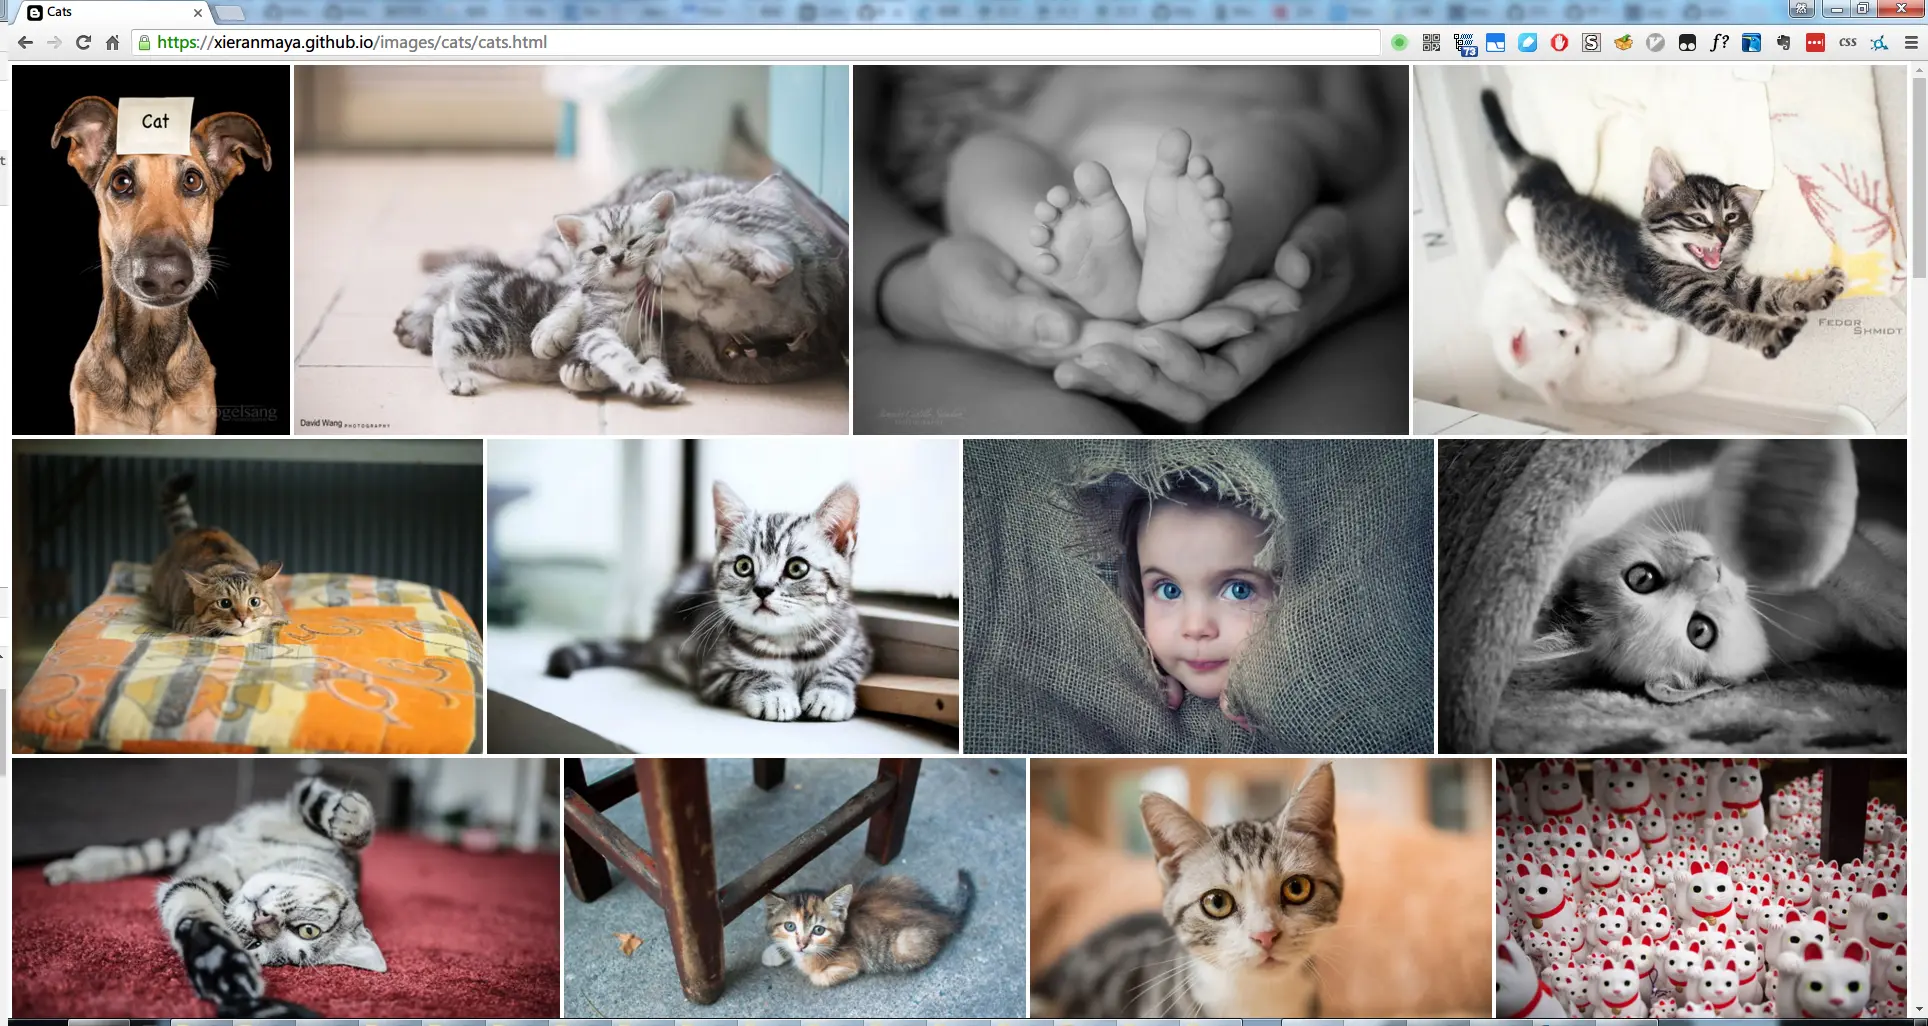Open the cat rolling on red carpet photo

tap(286, 888)
